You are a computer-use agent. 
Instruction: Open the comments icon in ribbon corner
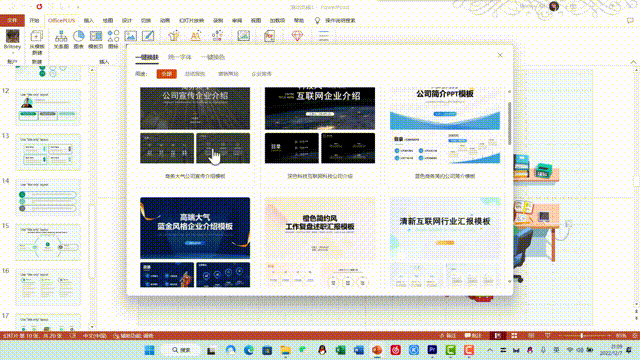[x=630, y=20]
